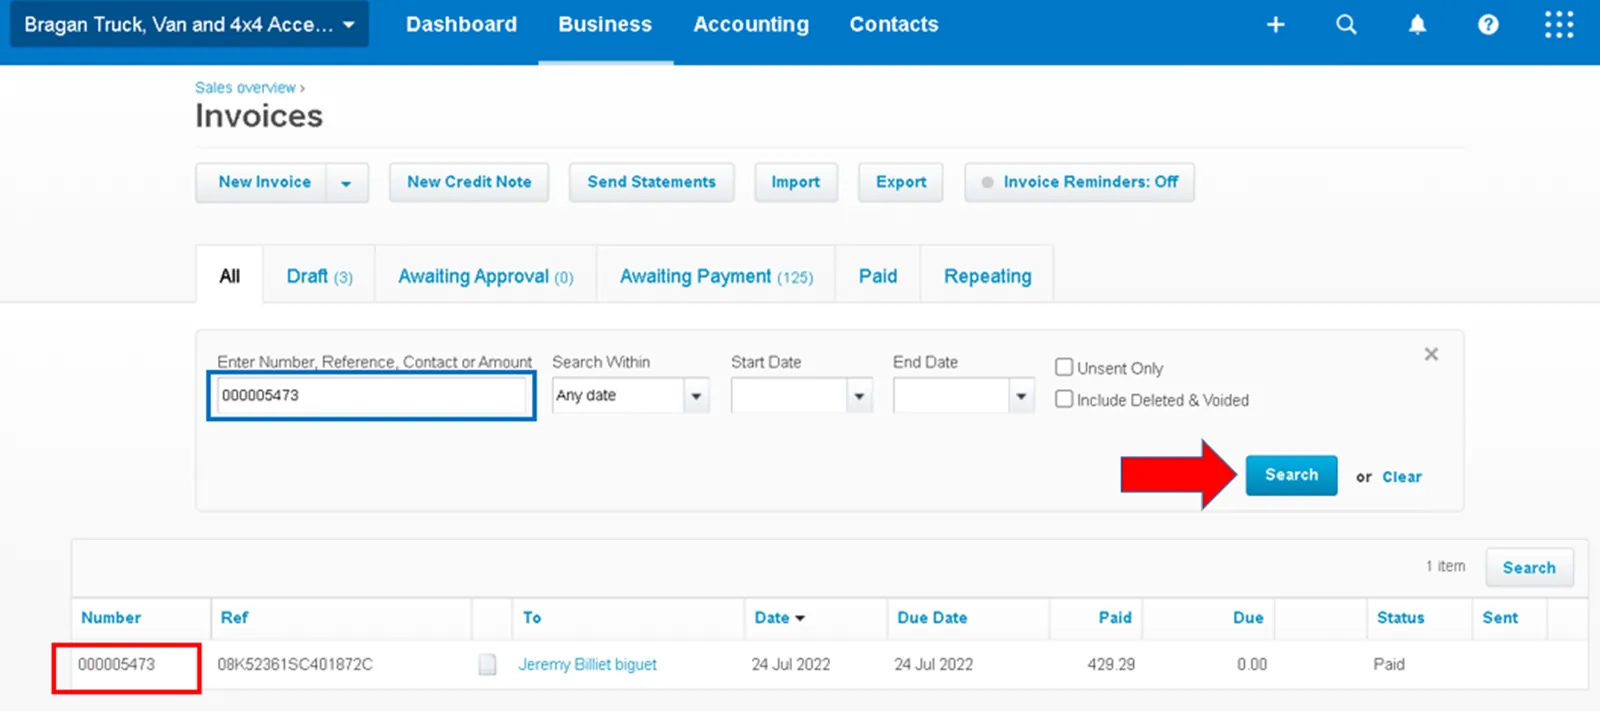Sort by the Due column header
The image size is (1600, 711).
click(1248, 618)
